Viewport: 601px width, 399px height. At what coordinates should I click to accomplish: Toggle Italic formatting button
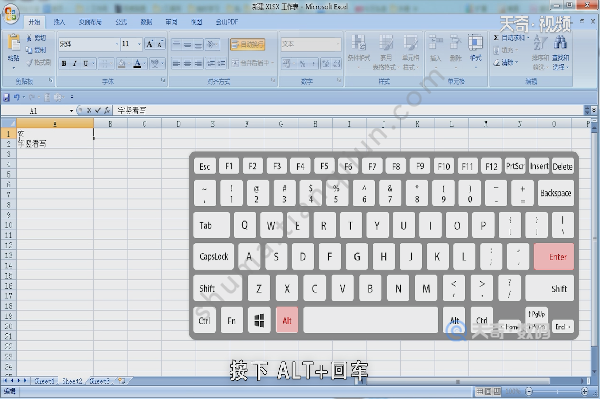[75, 64]
